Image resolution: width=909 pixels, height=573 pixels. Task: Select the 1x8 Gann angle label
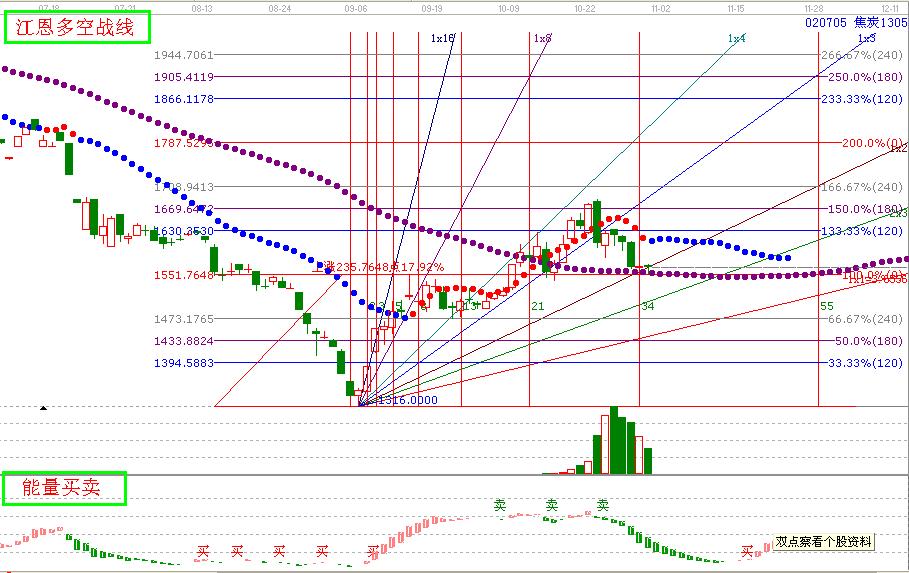tap(542, 38)
